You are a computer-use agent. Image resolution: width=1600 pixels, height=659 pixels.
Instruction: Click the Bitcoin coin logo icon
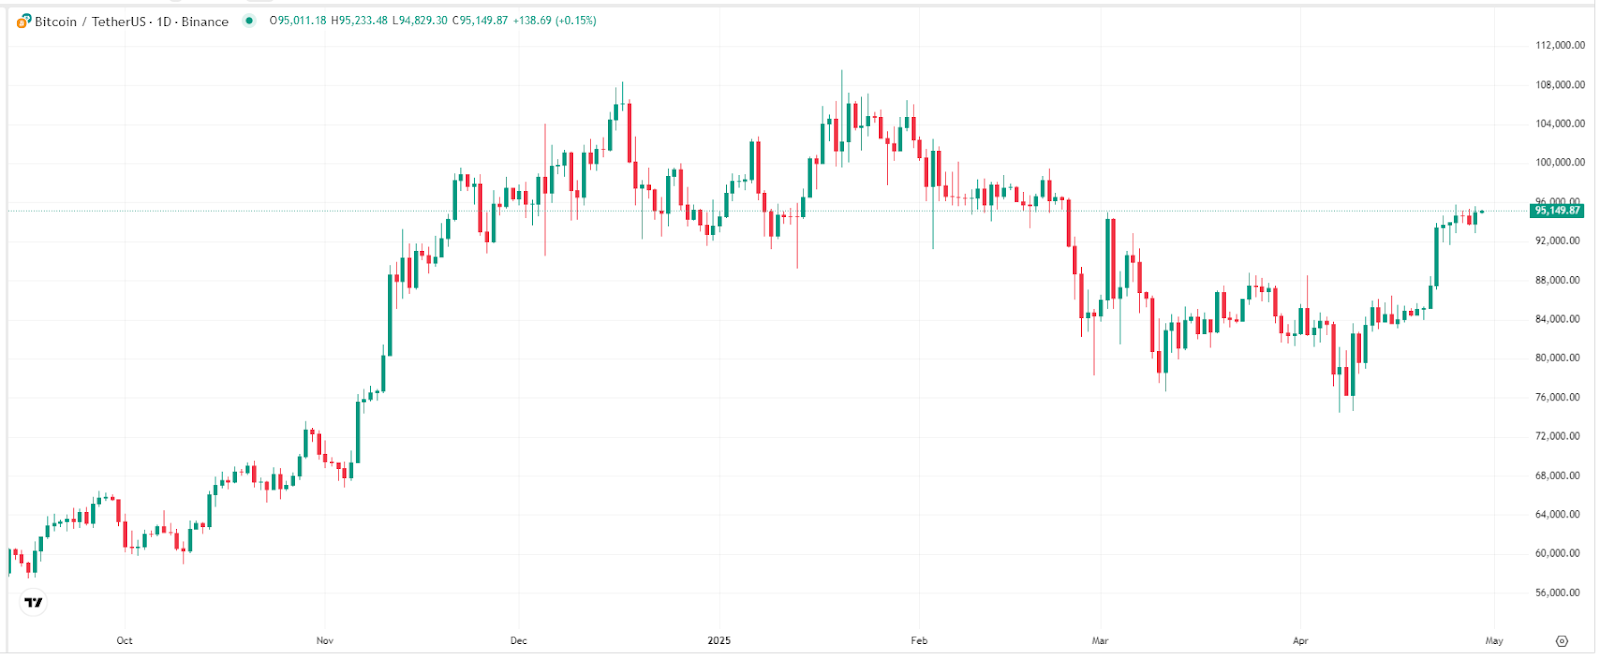pyautogui.click(x=24, y=21)
